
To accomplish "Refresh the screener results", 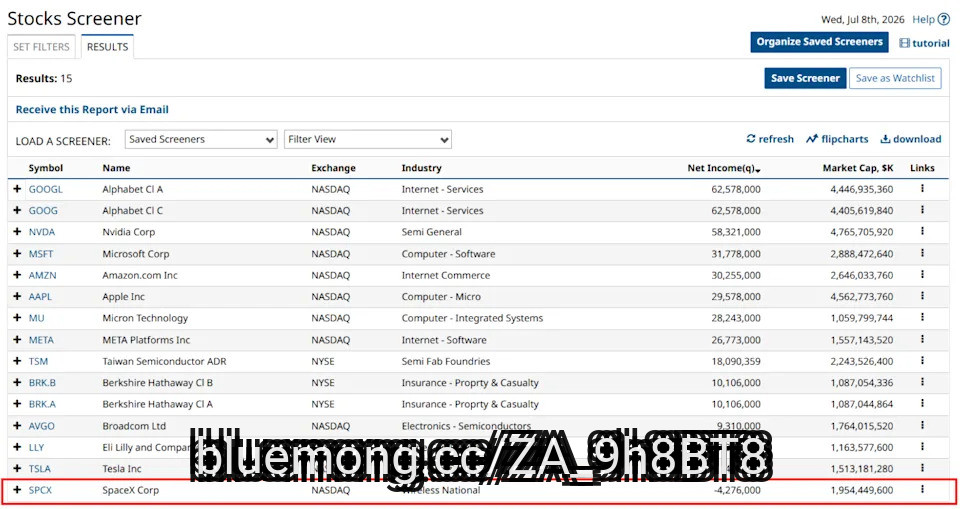I will tap(770, 139).
